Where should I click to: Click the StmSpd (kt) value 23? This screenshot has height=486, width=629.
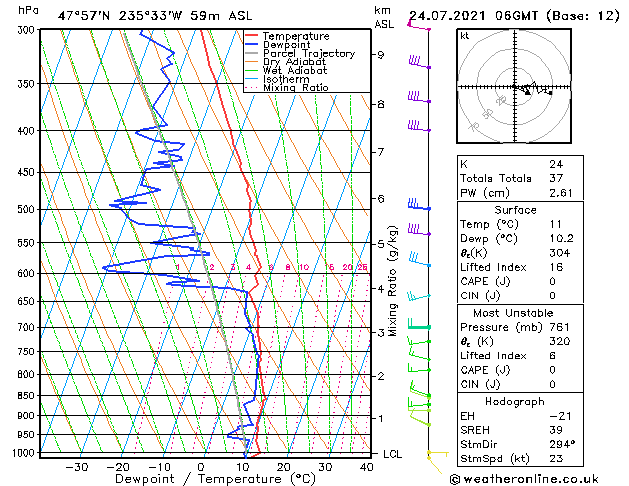point(556,458)
